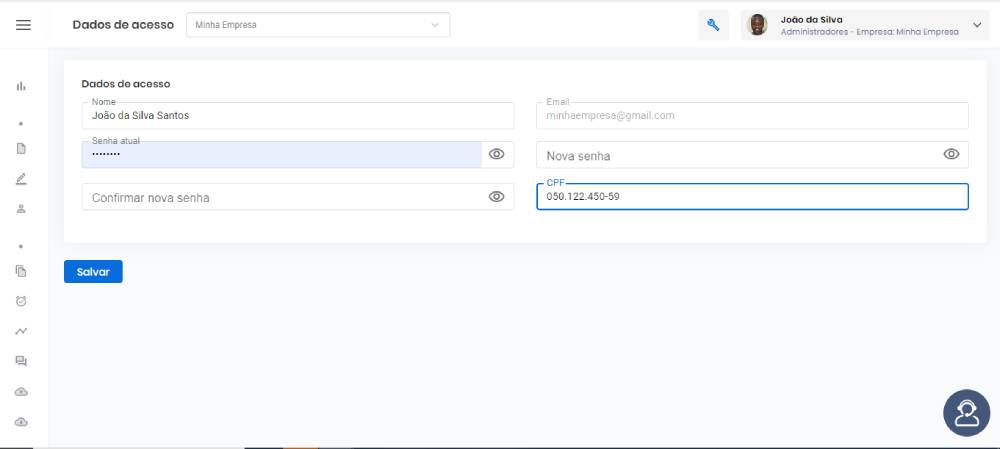The height and width of the screenshot is (449, 1000).
Task: Open the Minha Empresa company dropdown
Action: (x=318, y=25)
